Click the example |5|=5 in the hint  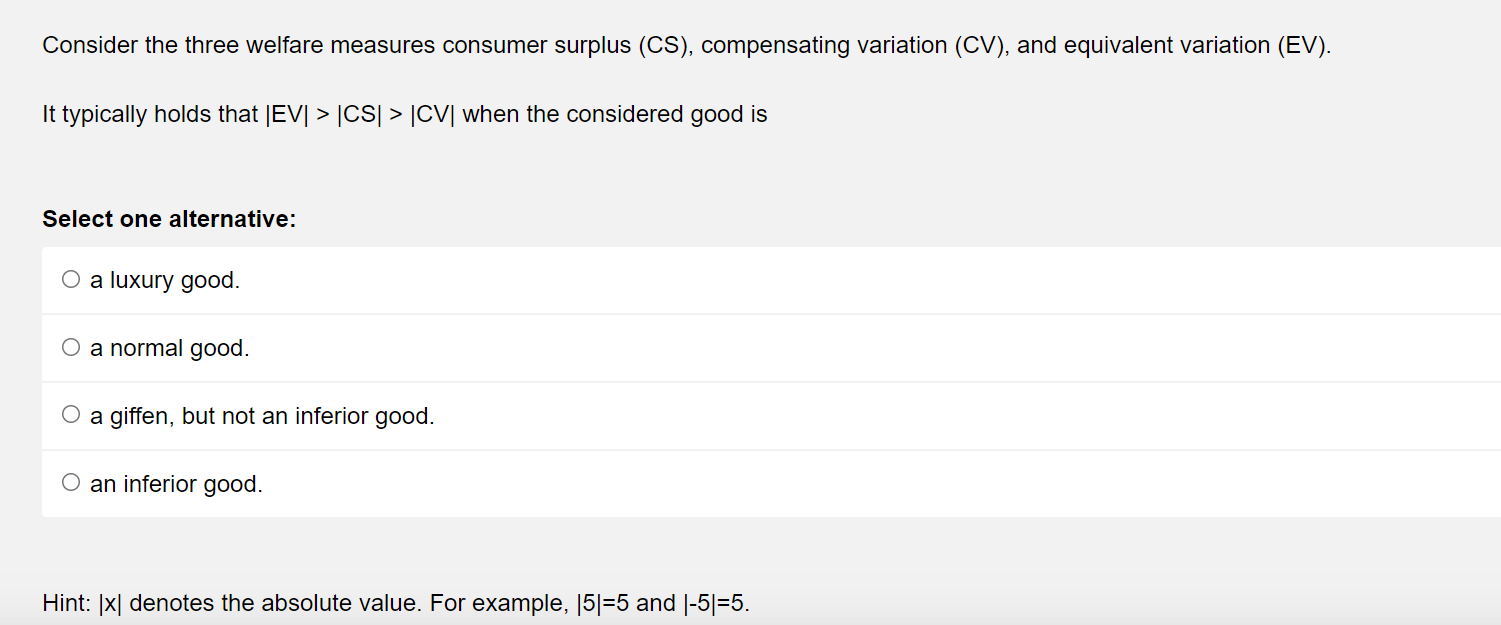(x=604, y=602)
